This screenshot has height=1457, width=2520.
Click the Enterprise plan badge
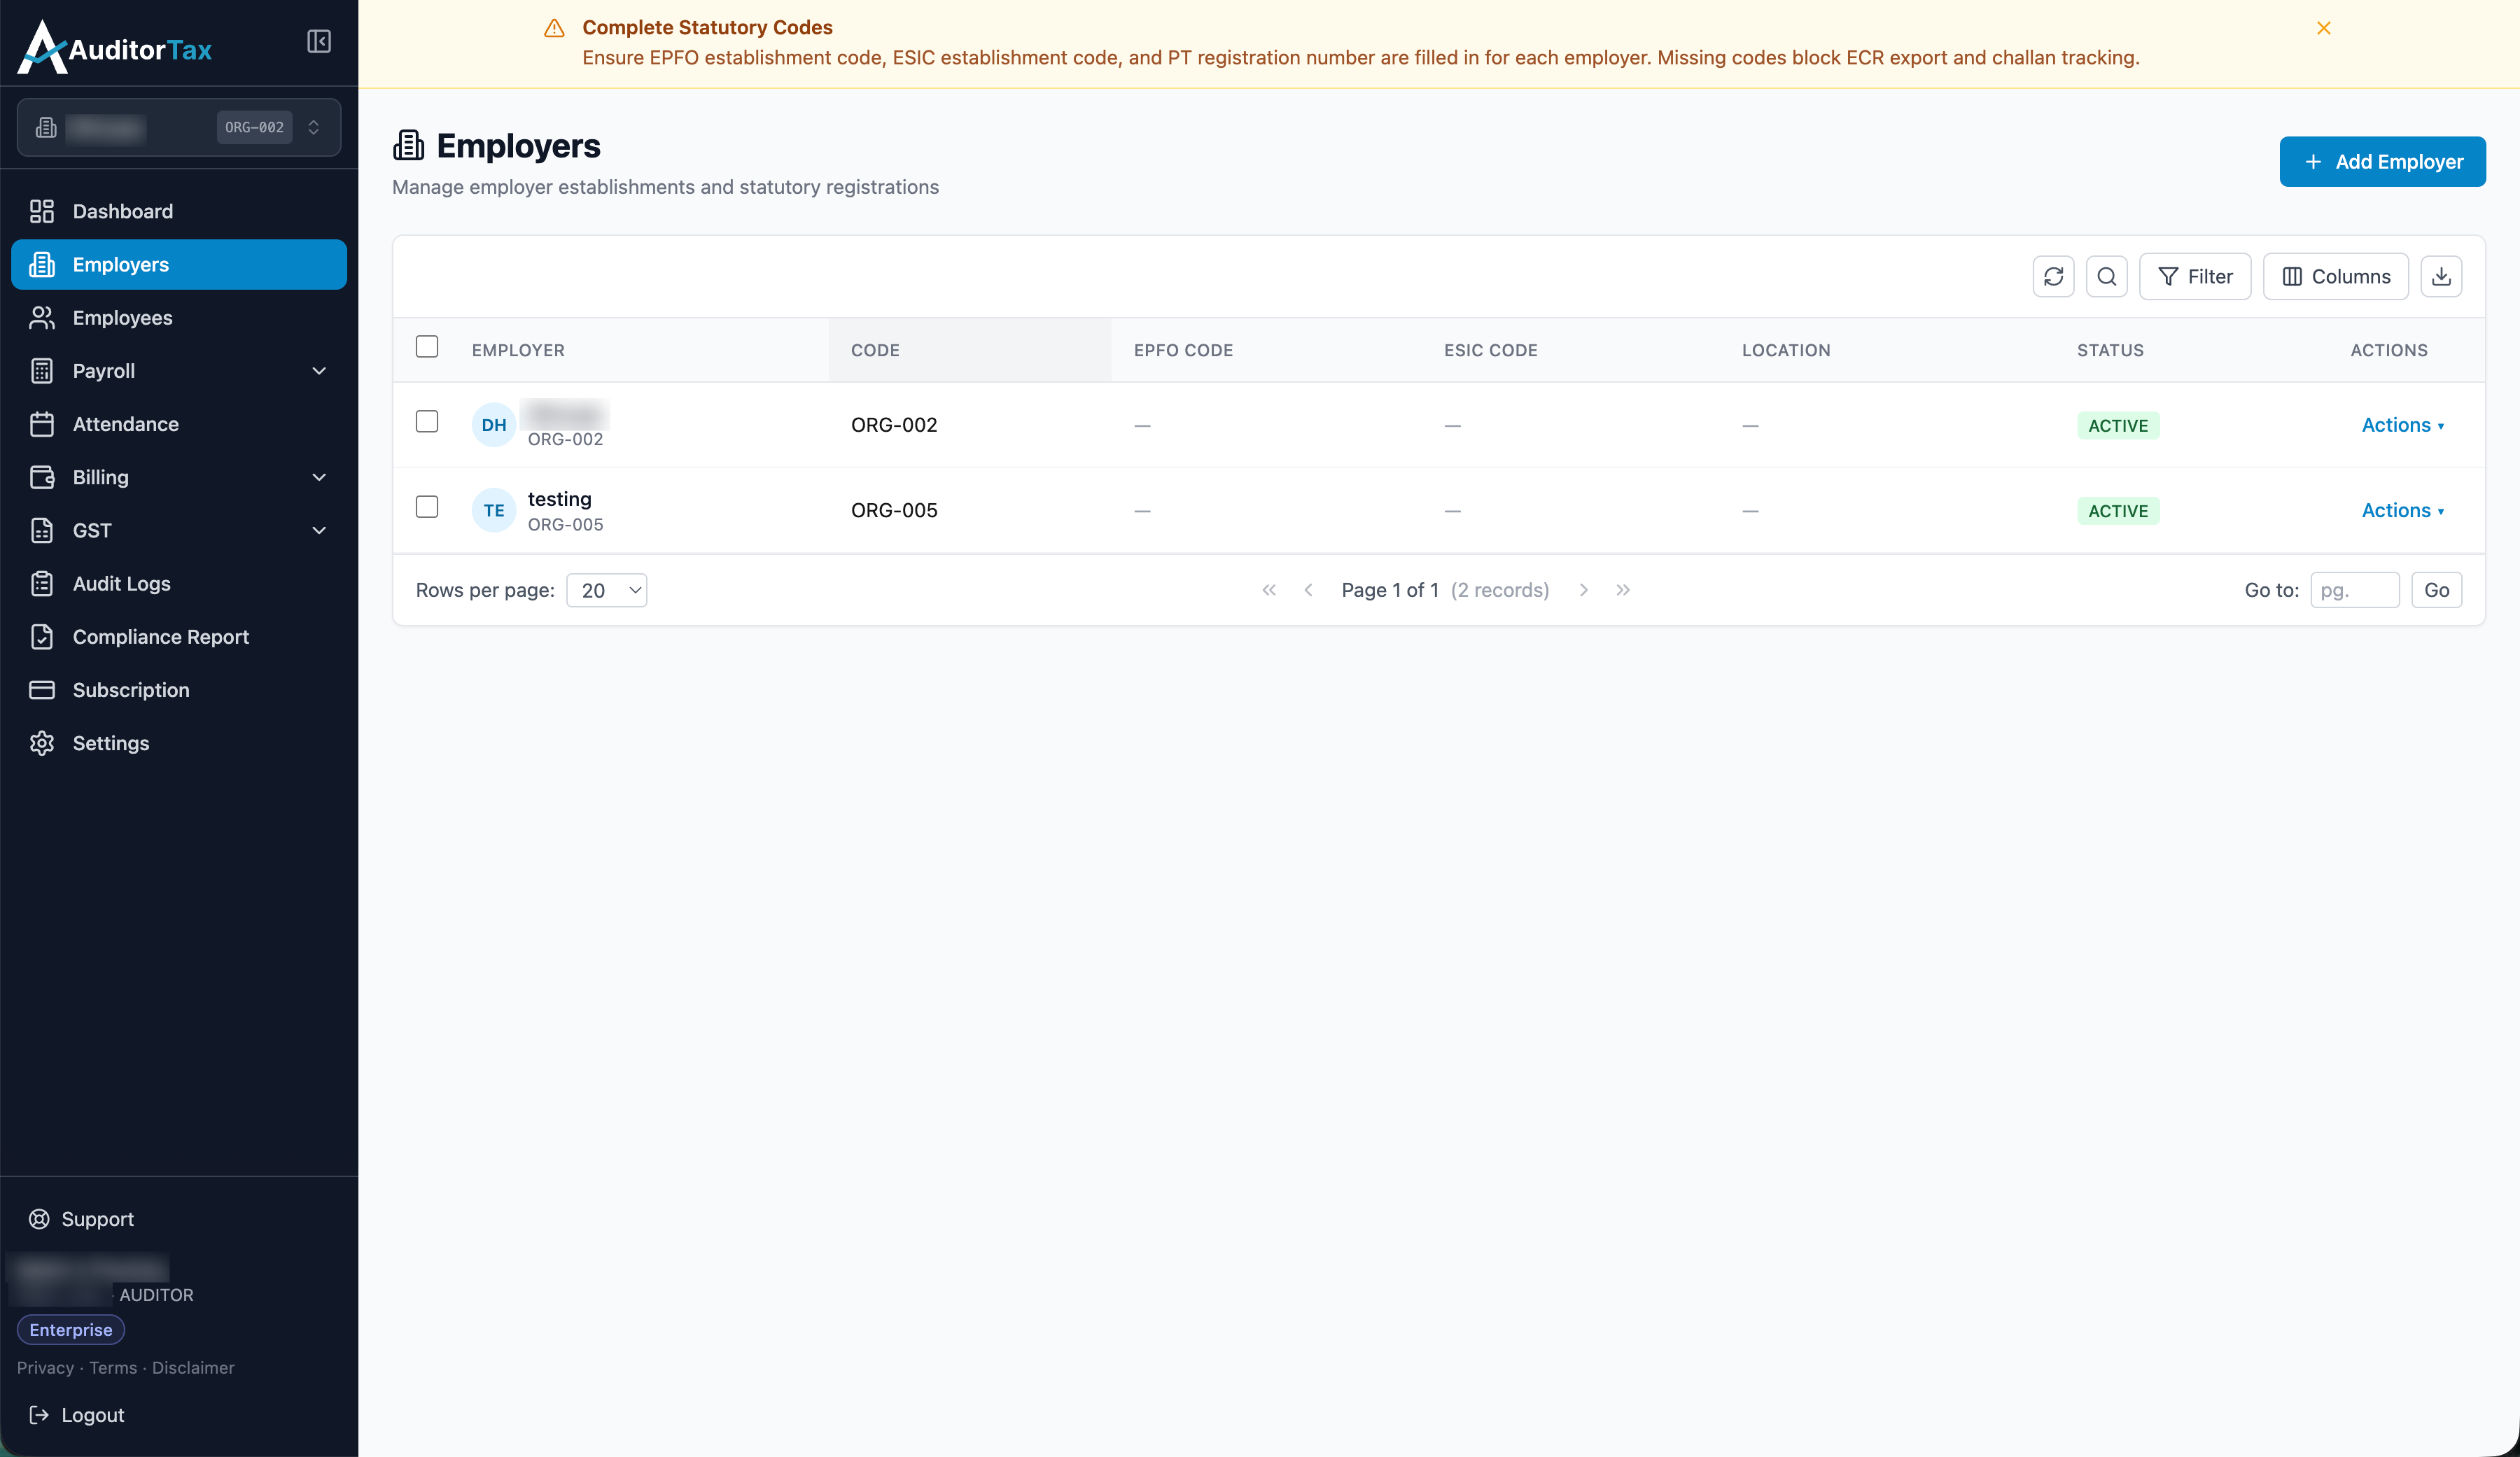pyautogui.click(x=71, y=1330)
